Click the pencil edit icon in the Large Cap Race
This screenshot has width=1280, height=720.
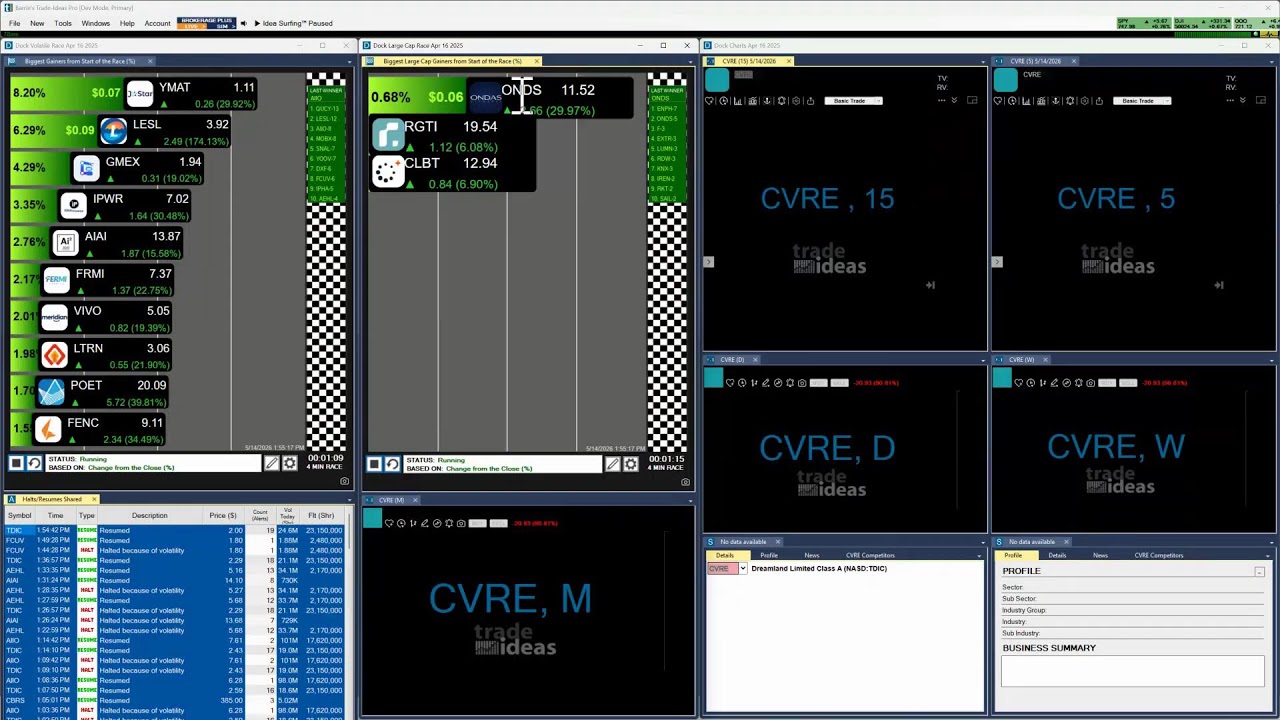(613, 464)
